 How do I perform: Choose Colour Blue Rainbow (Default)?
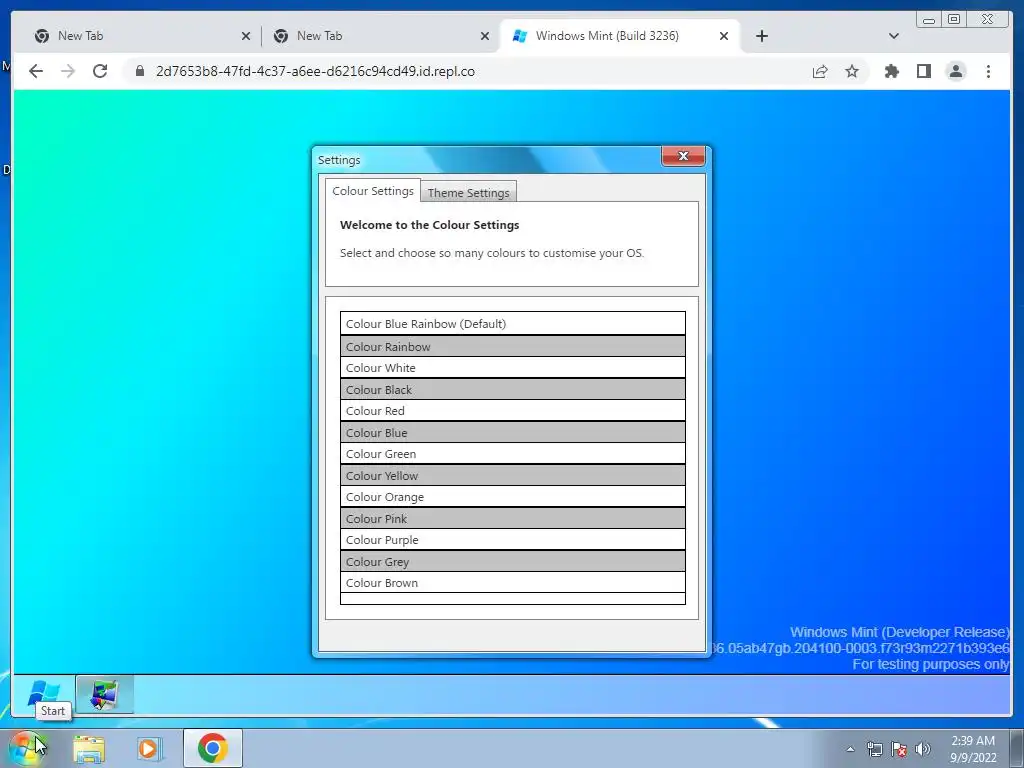pyautogui.click(x=513, y=323)
